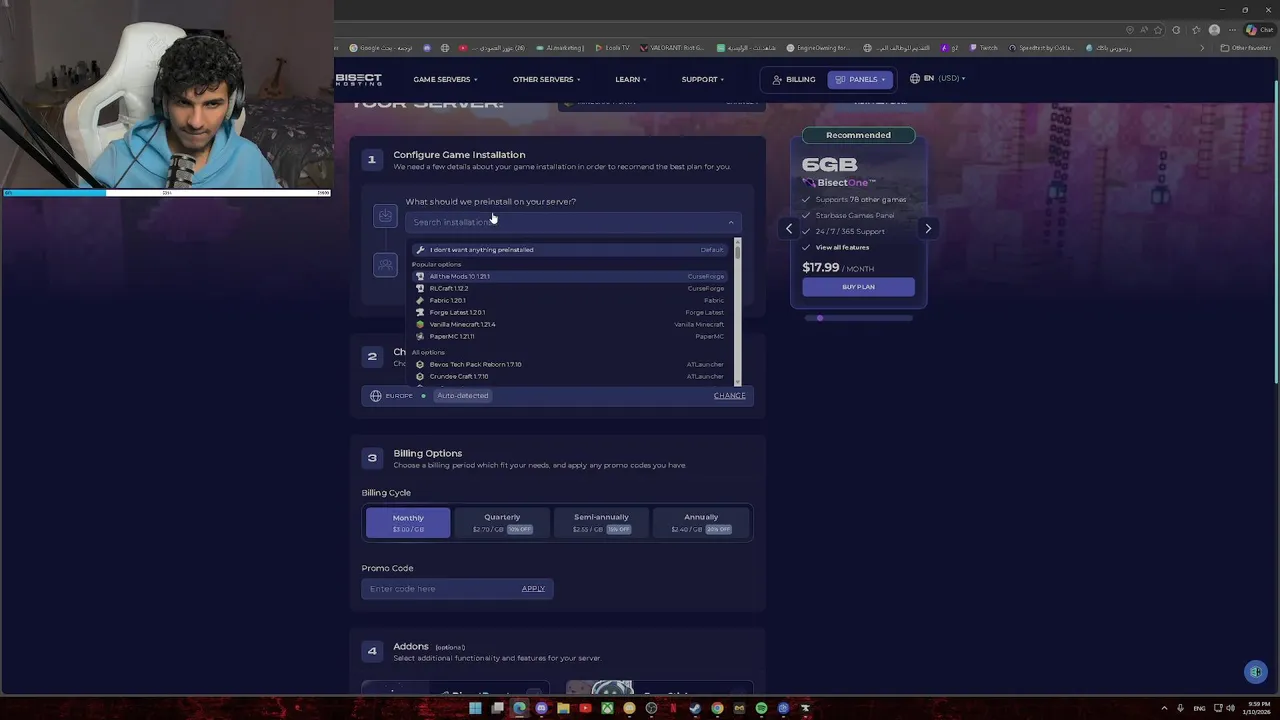Expand the Other Servers menu
This screenshot has width=1280, height=720.
pyautogui.click(x=546, y=79)
